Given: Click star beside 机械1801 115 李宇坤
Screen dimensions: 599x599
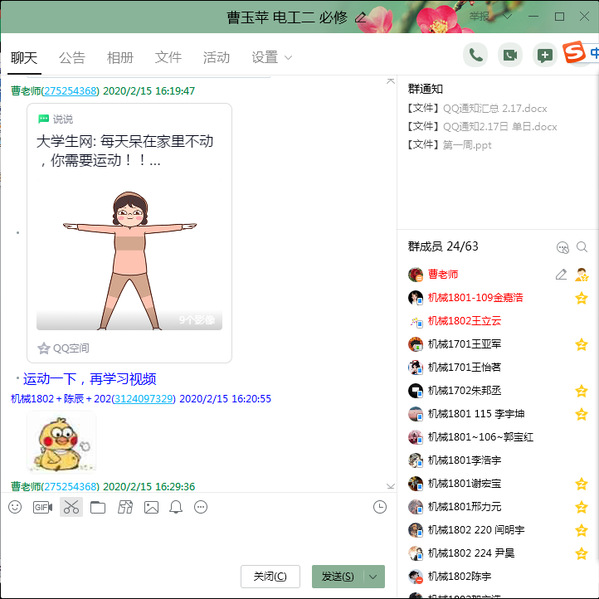Looking at the screenshot, I should 581,414.
